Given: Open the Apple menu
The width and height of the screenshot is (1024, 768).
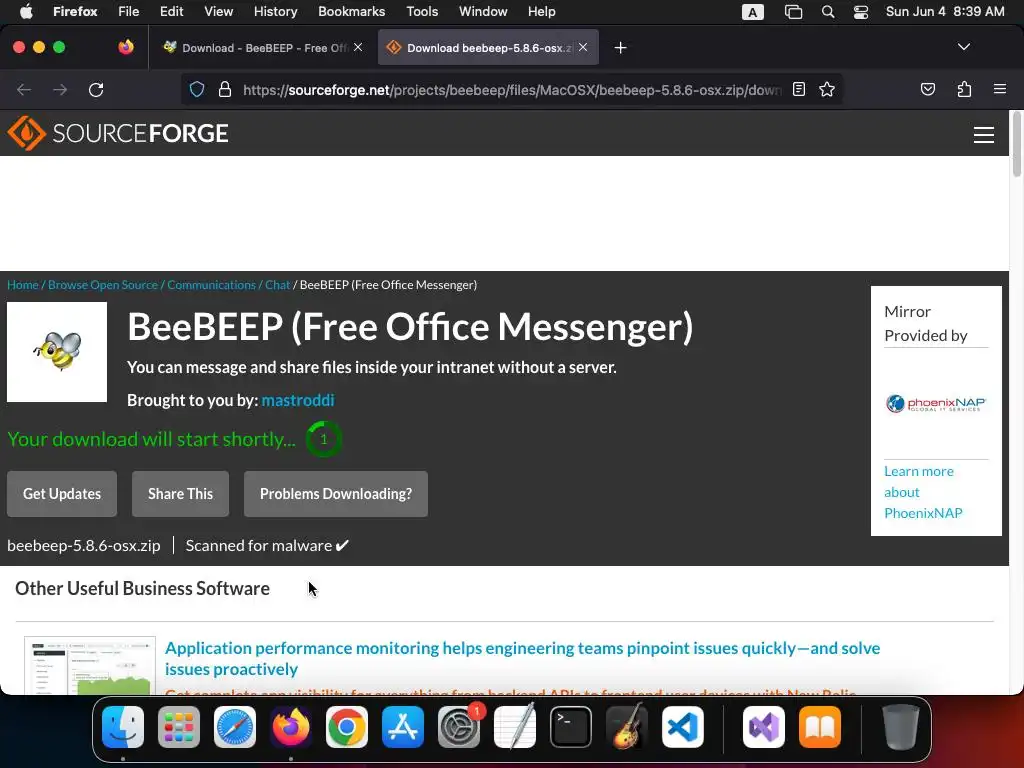Looking at the screenshot, I should (26, 12).
